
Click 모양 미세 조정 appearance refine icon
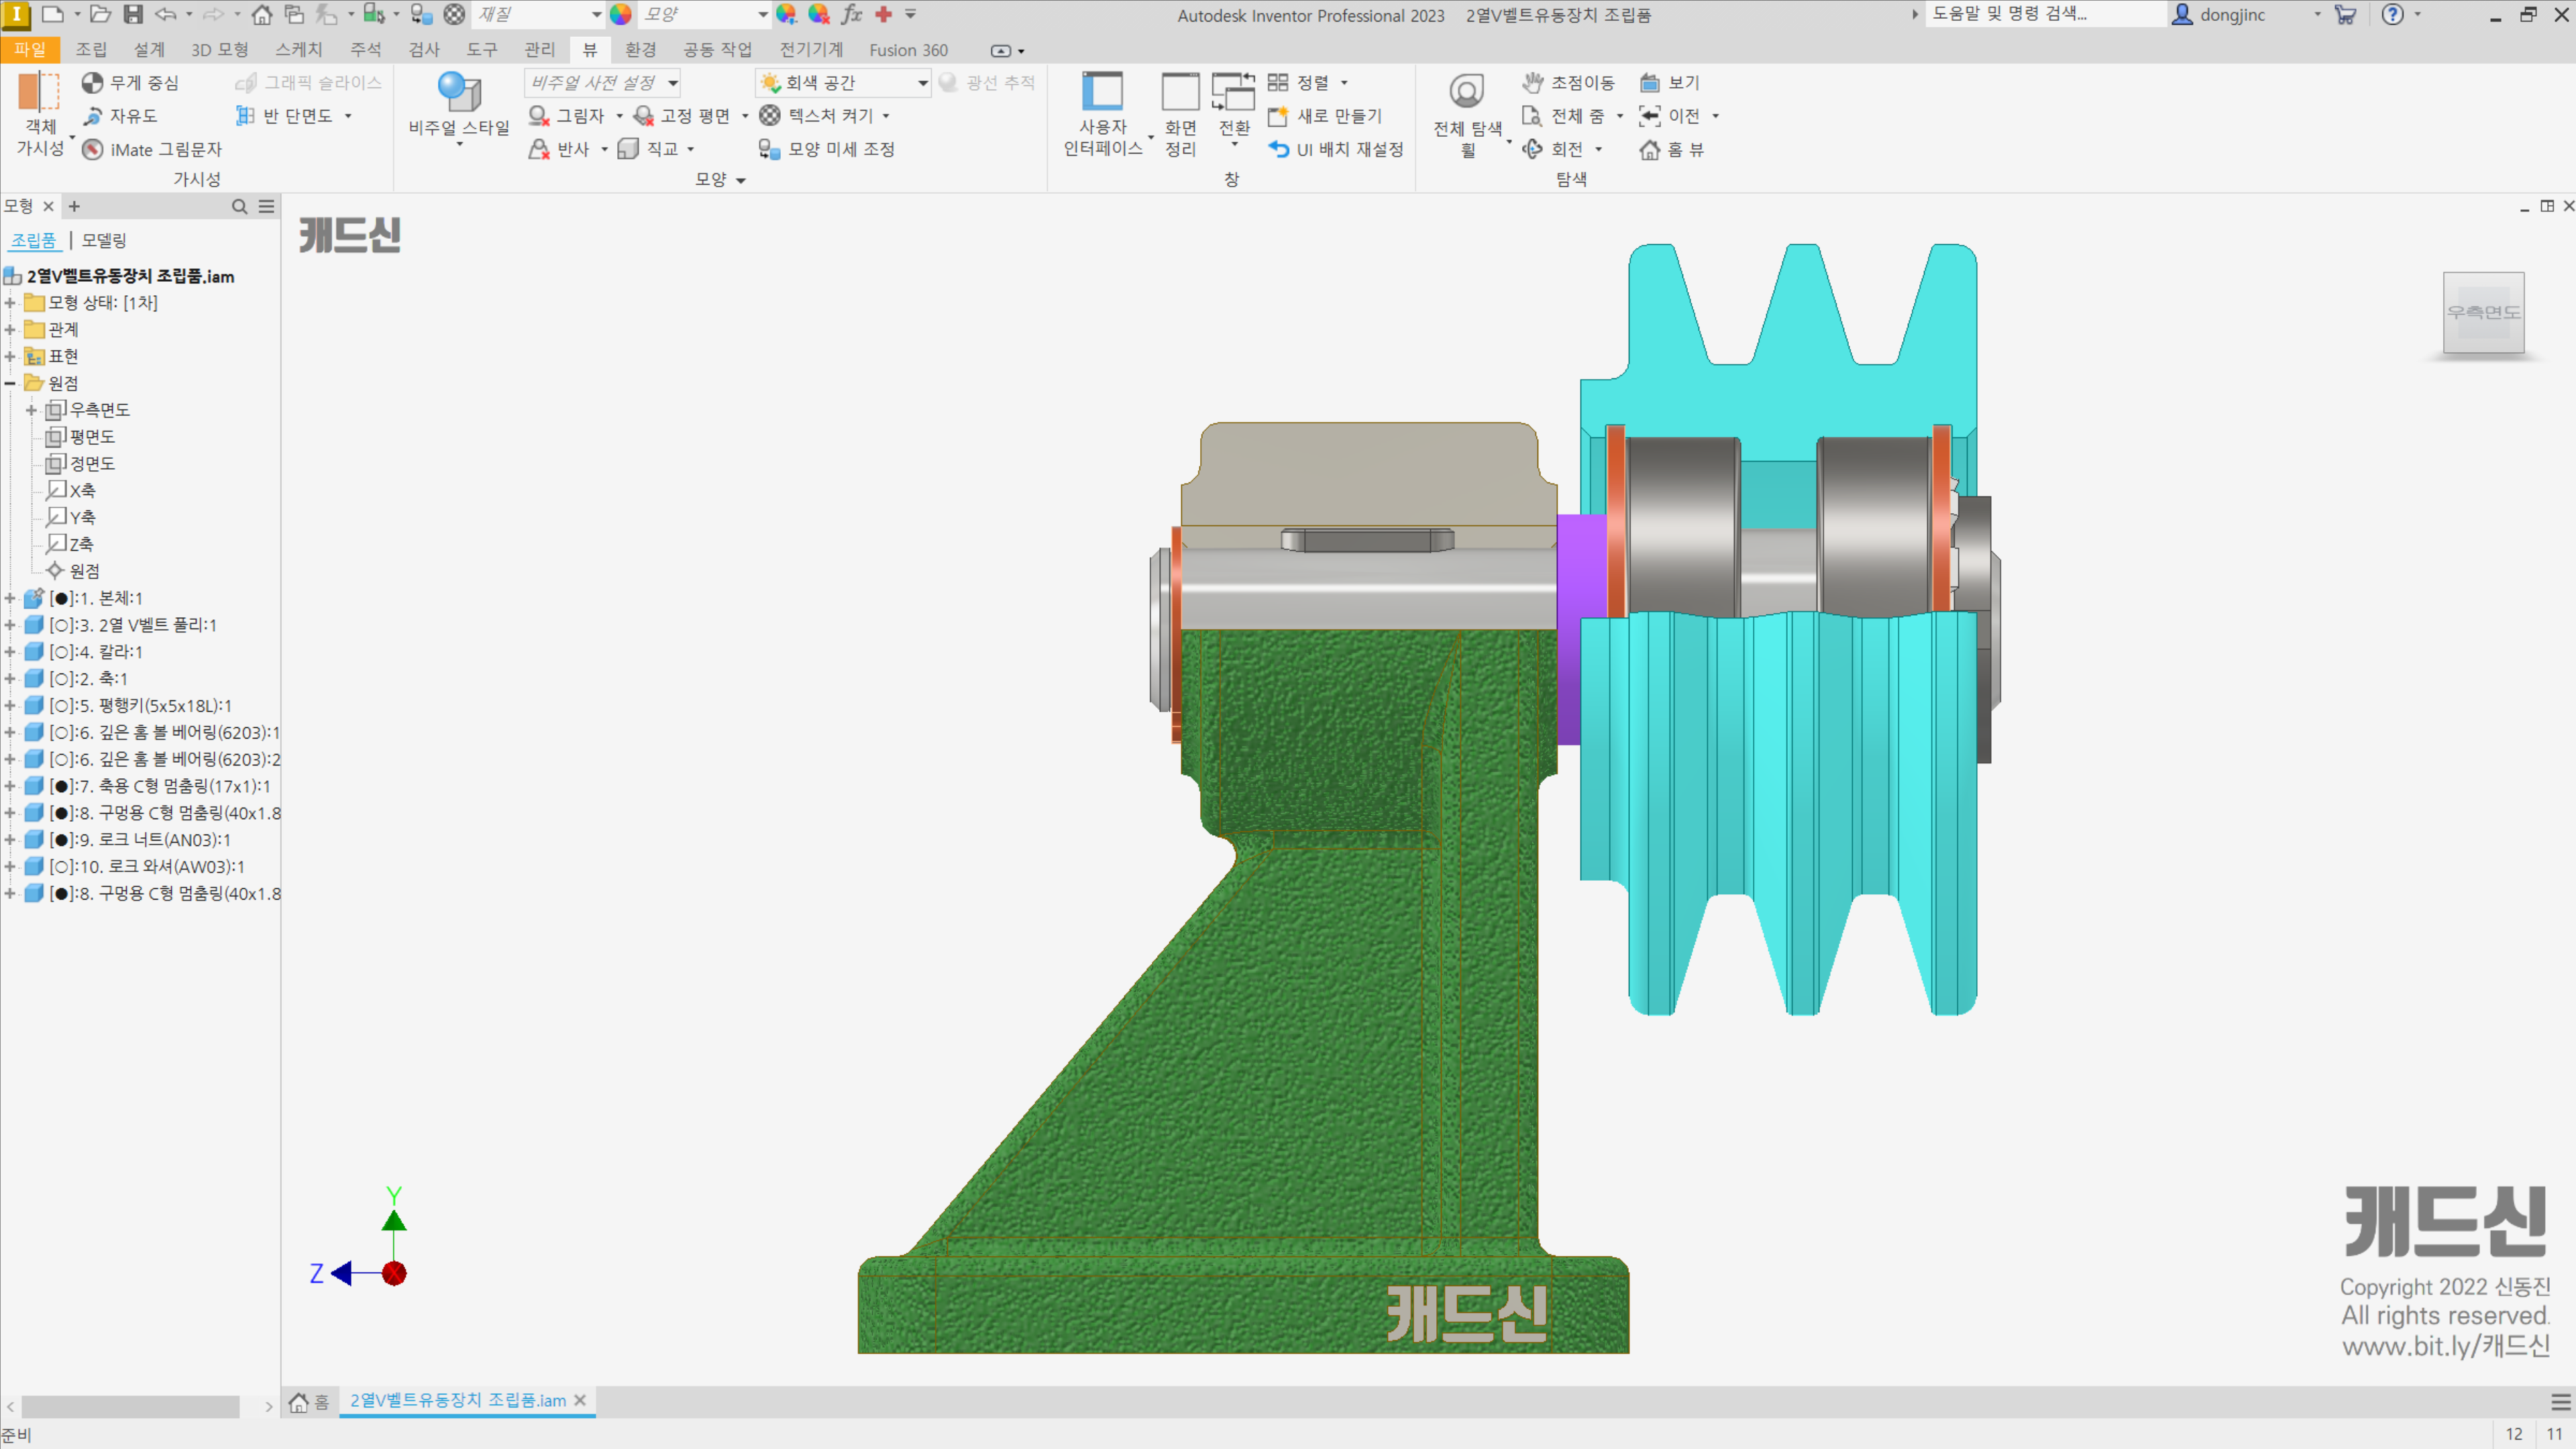[x=769, y=149]
